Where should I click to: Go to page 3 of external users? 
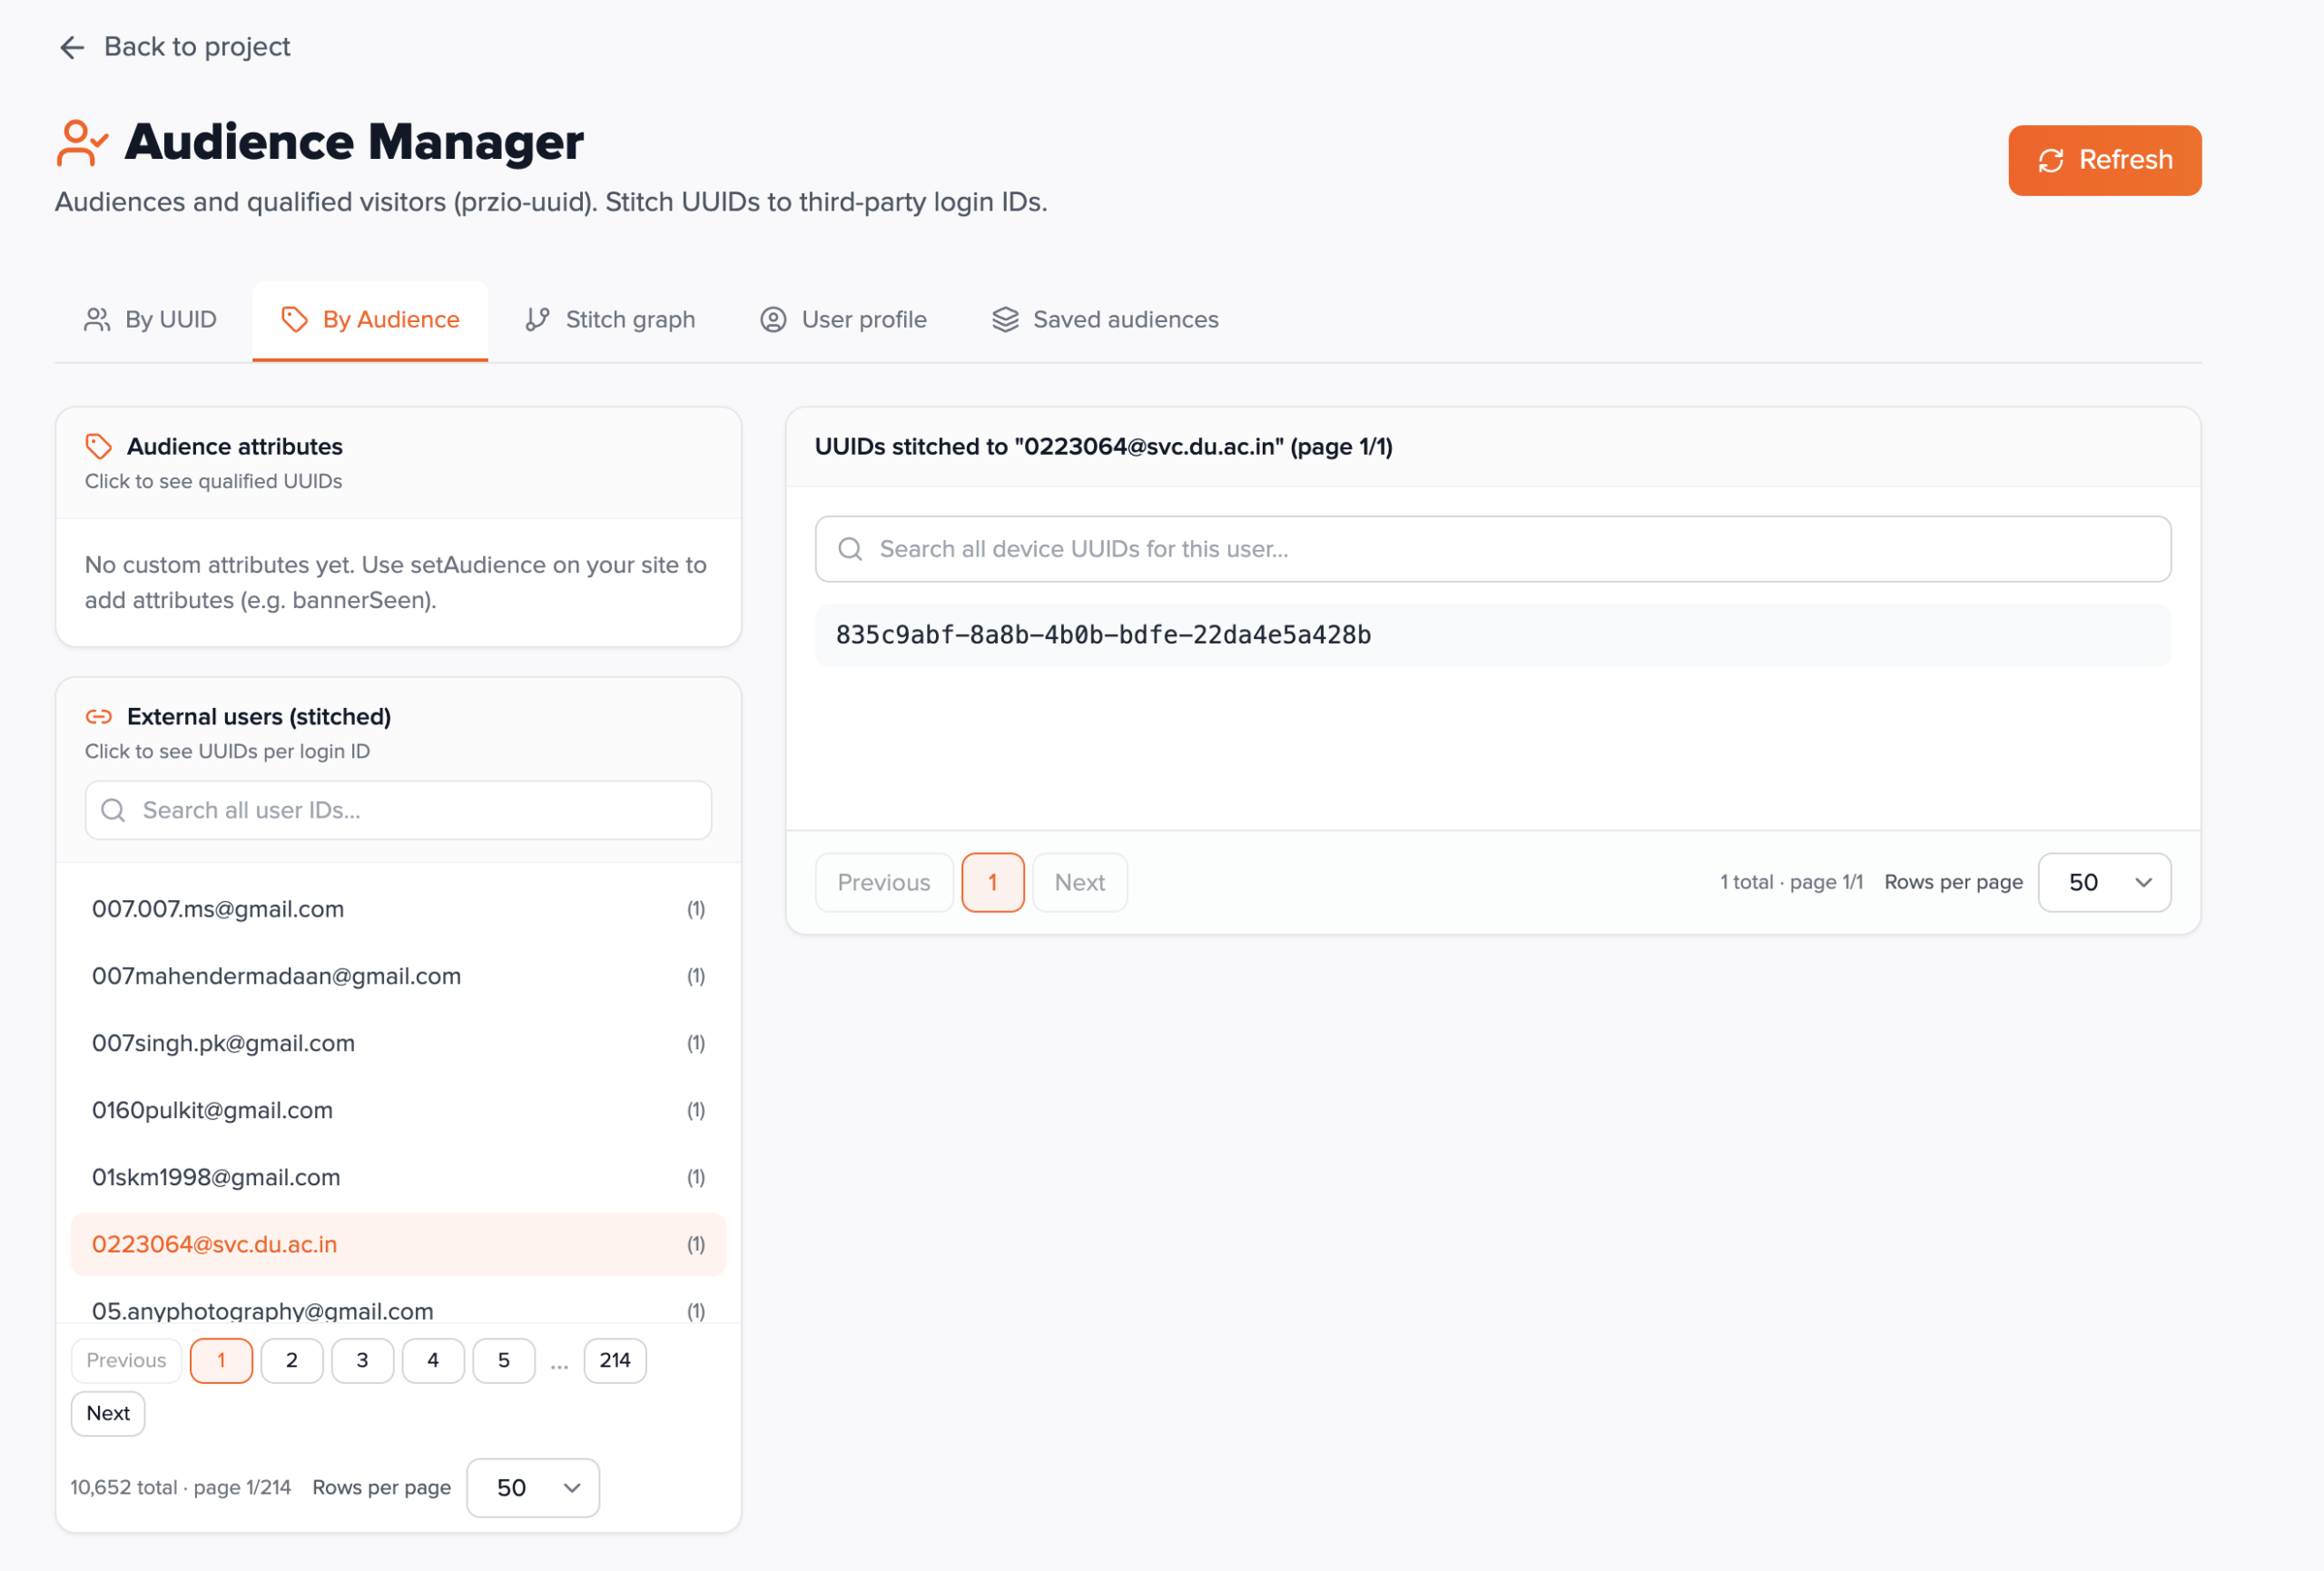362,1360
